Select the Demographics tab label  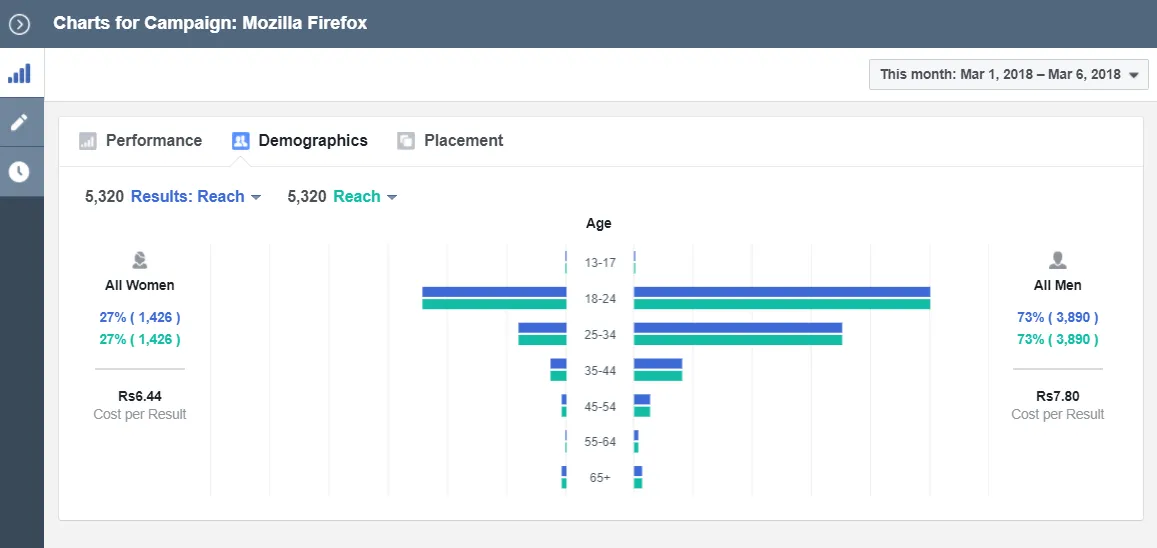[313, 141]
